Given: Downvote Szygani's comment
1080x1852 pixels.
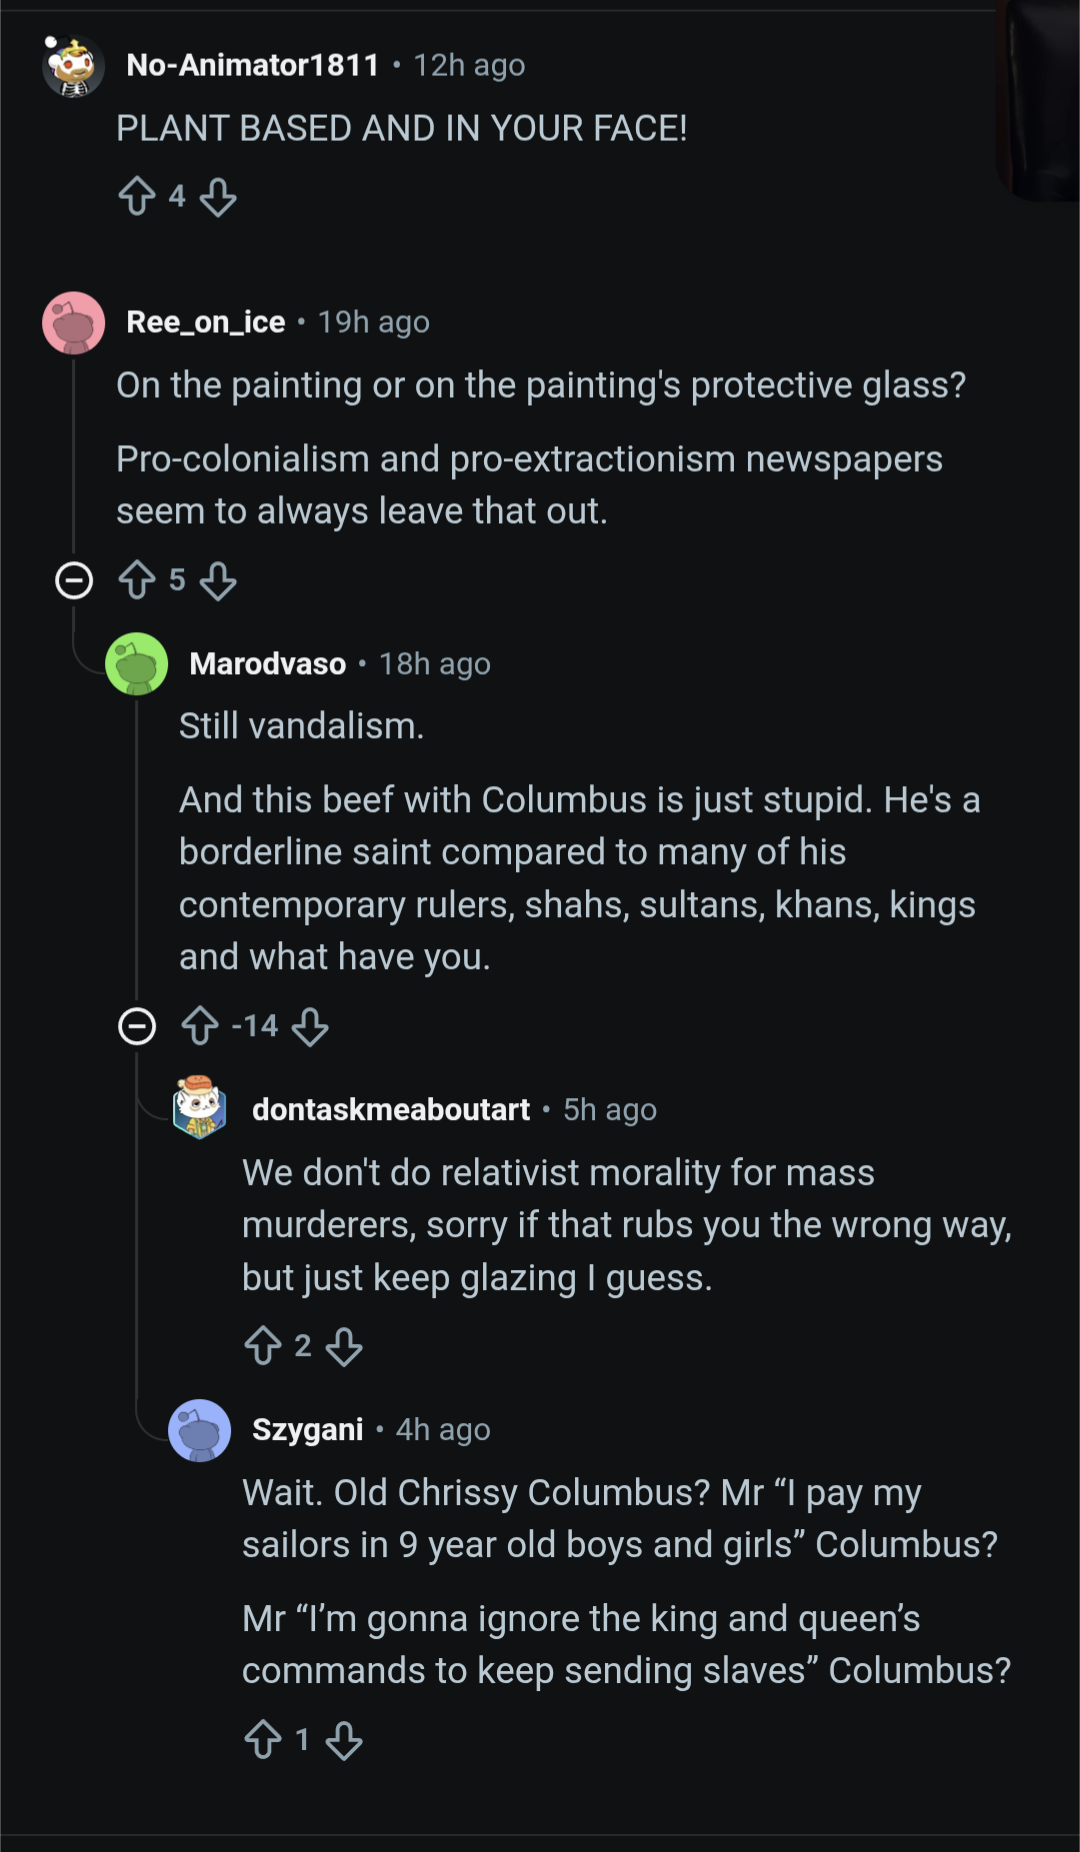Looking at the screenshot, I should (x=344, y=1740).
